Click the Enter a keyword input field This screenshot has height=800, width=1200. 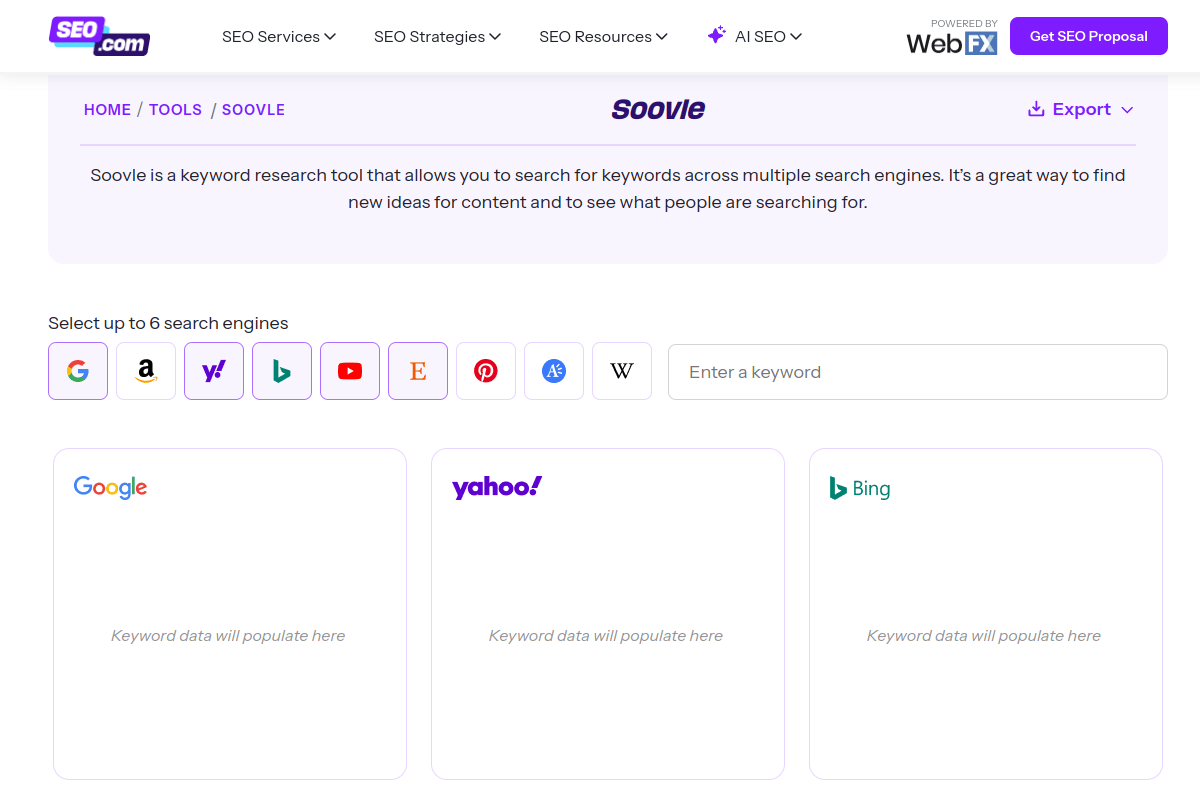click(x=917, y=371)
